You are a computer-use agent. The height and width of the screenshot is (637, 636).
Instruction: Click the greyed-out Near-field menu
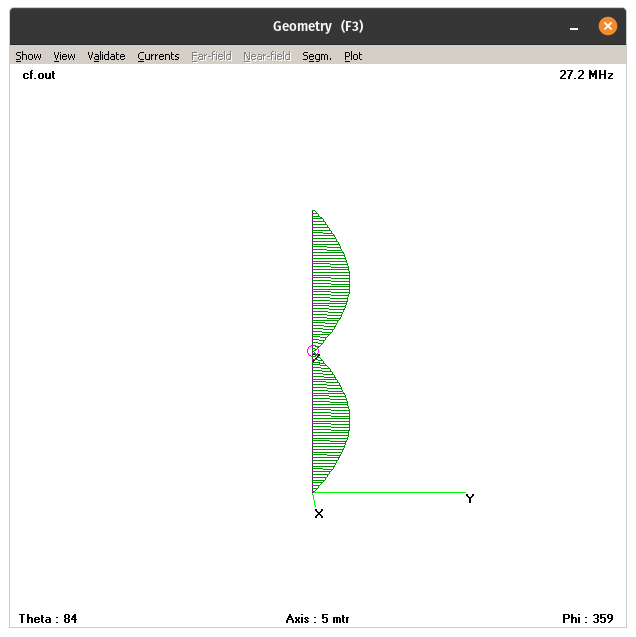click(267, 56)
